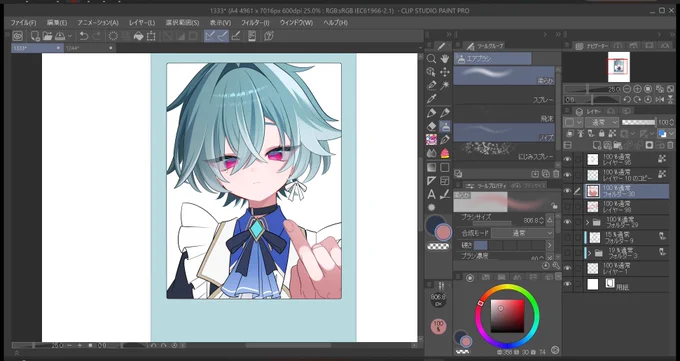Image resolution: width=680 pixels, height=361 pixels.
Task: Hide folder フォルダー 30
Action: [567, 191]
